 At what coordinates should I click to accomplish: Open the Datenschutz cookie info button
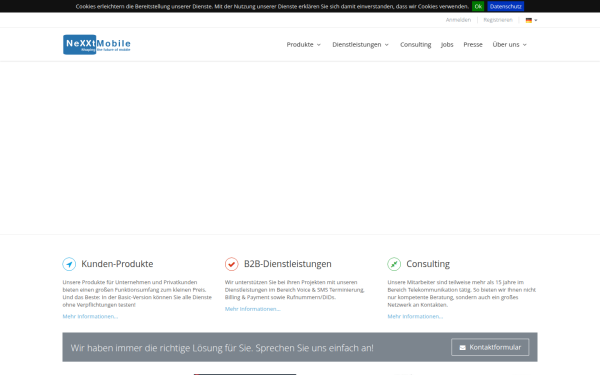tap(505, 7)
